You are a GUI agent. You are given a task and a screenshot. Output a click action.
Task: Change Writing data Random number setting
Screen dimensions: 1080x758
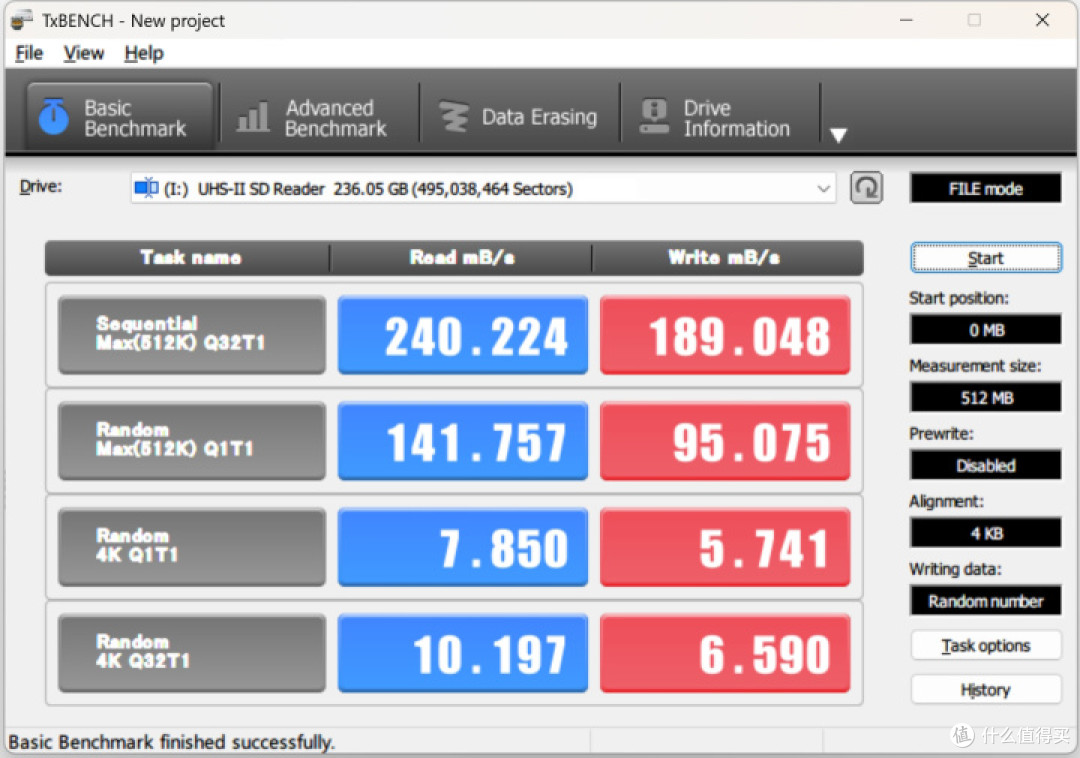click(x=986, y=601)
